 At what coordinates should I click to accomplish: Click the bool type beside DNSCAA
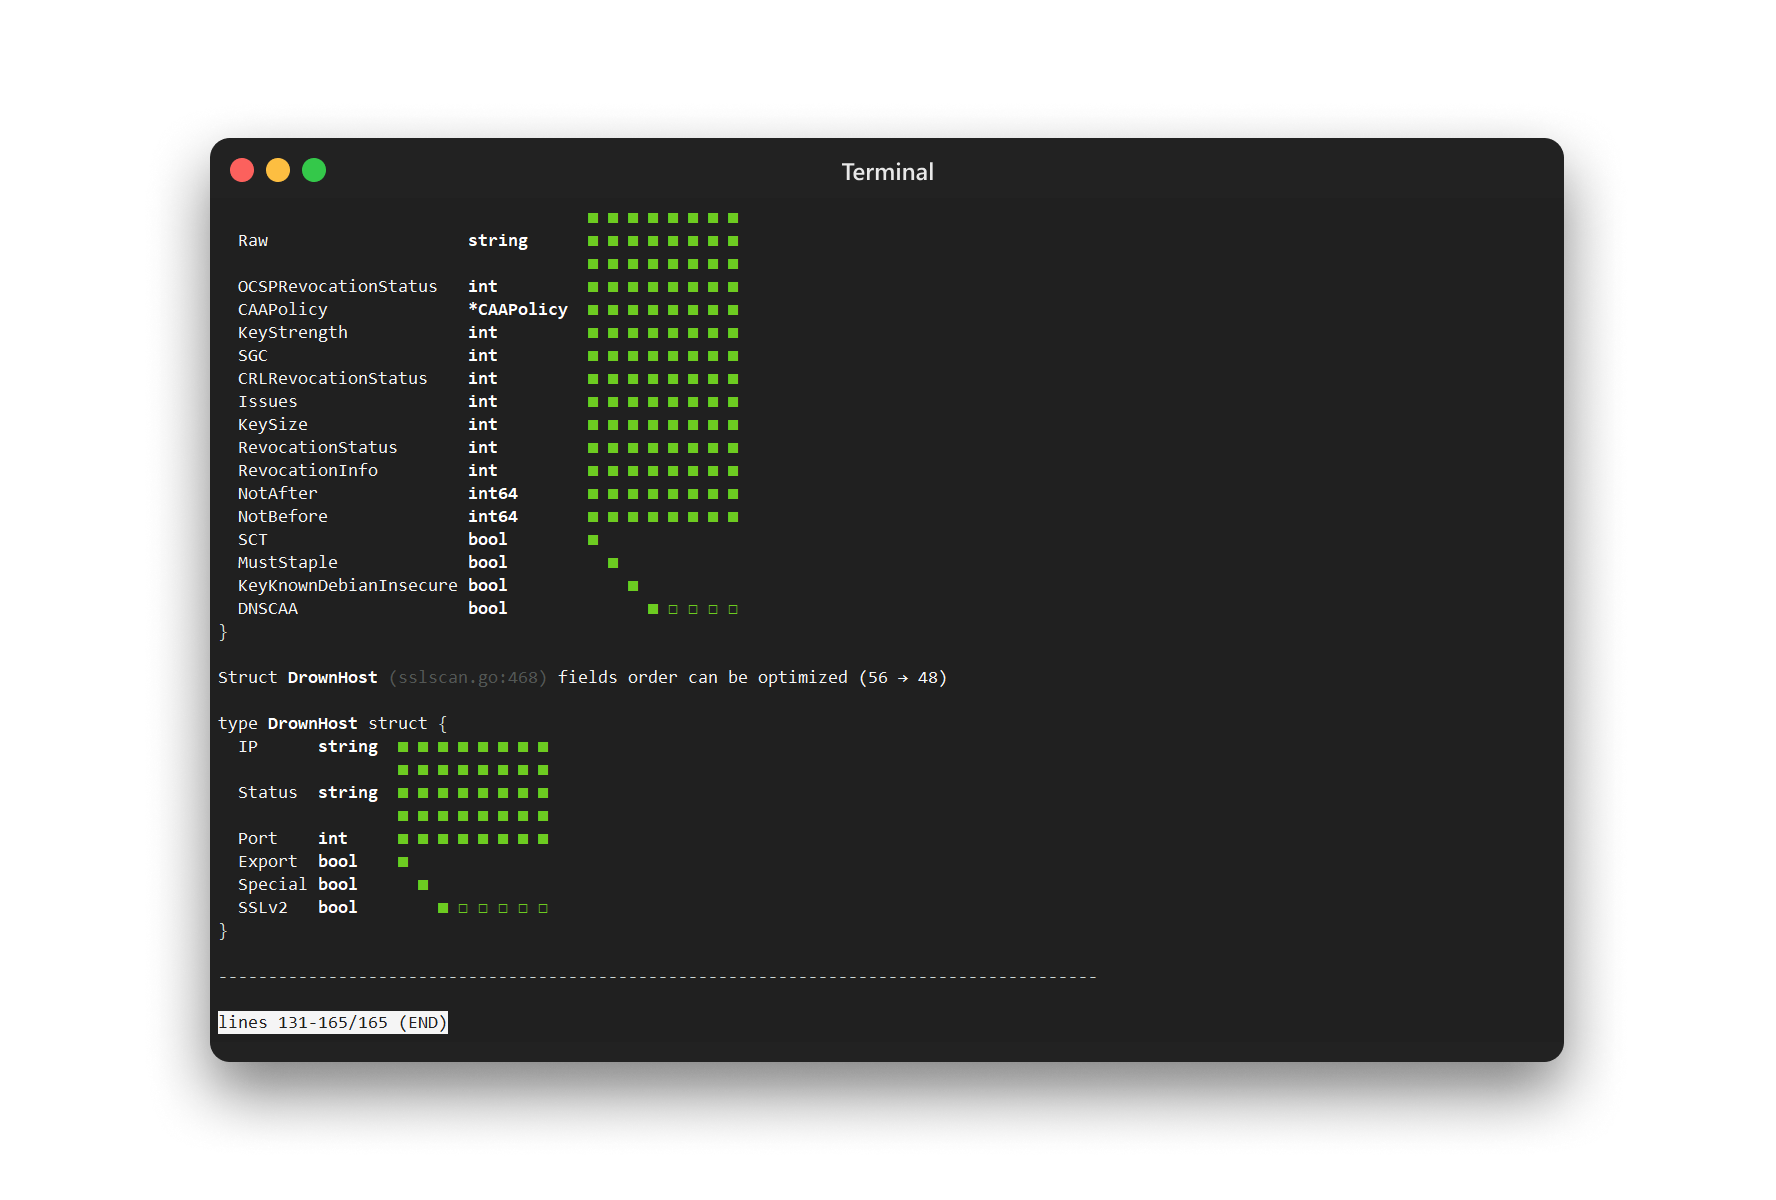pos(488,609)
